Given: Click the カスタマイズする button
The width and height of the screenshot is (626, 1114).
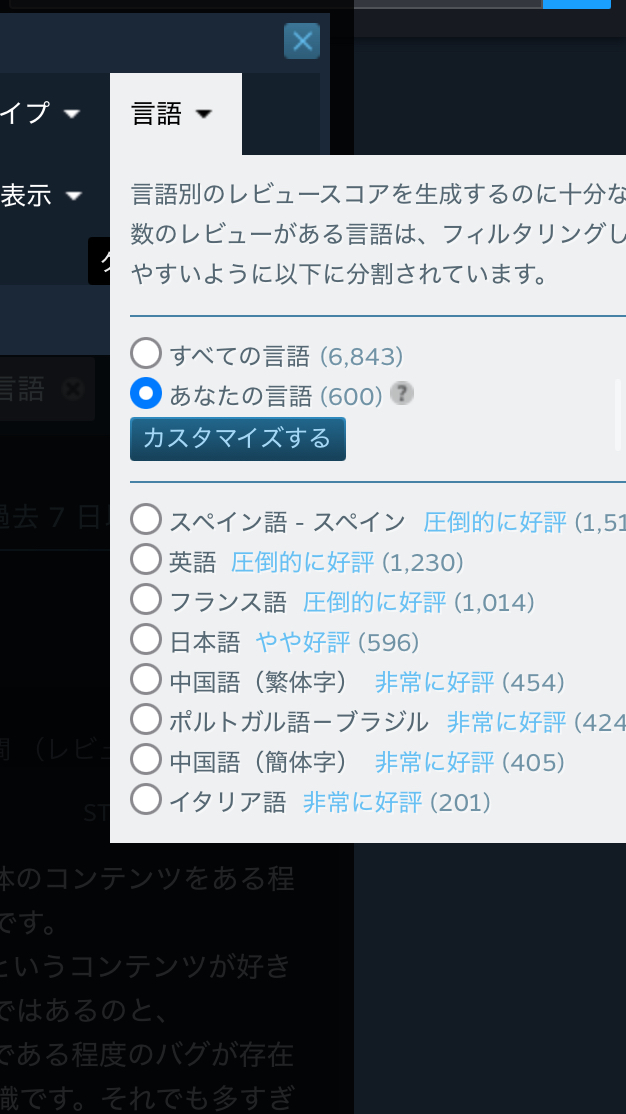Looking at the screenshot, I should (x=237, y=439).
